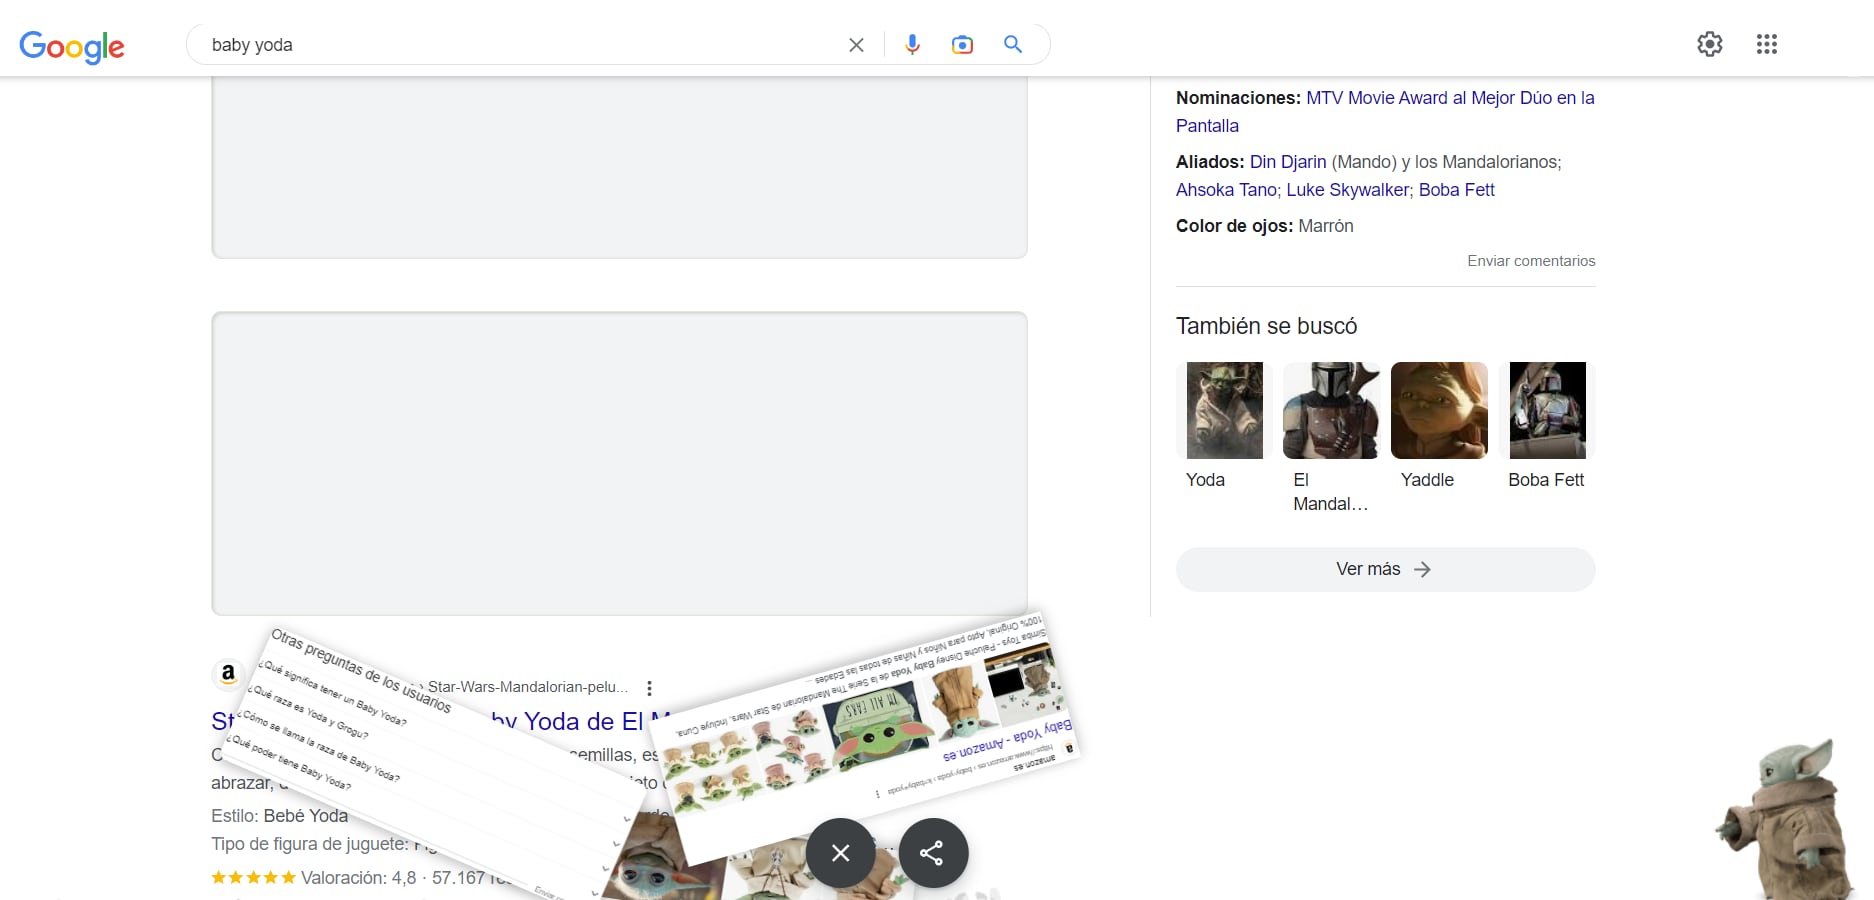
Task: Click the Ver más button
Action: pyautogui.click(x=1385, y=569)
